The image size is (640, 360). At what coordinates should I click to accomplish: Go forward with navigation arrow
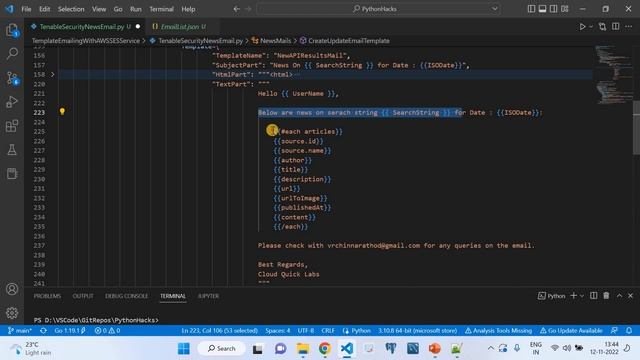[x=248, y=9]
